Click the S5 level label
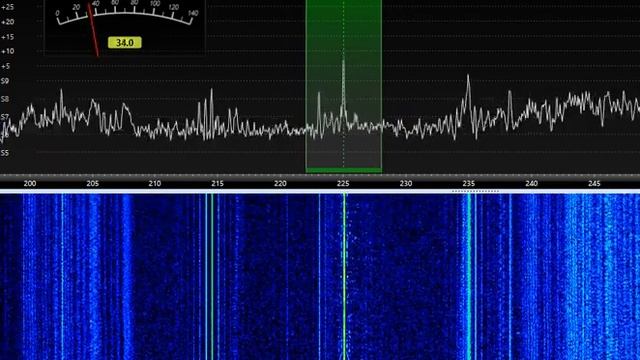This screenshot has height=360, width=640. tap(4, 153)
